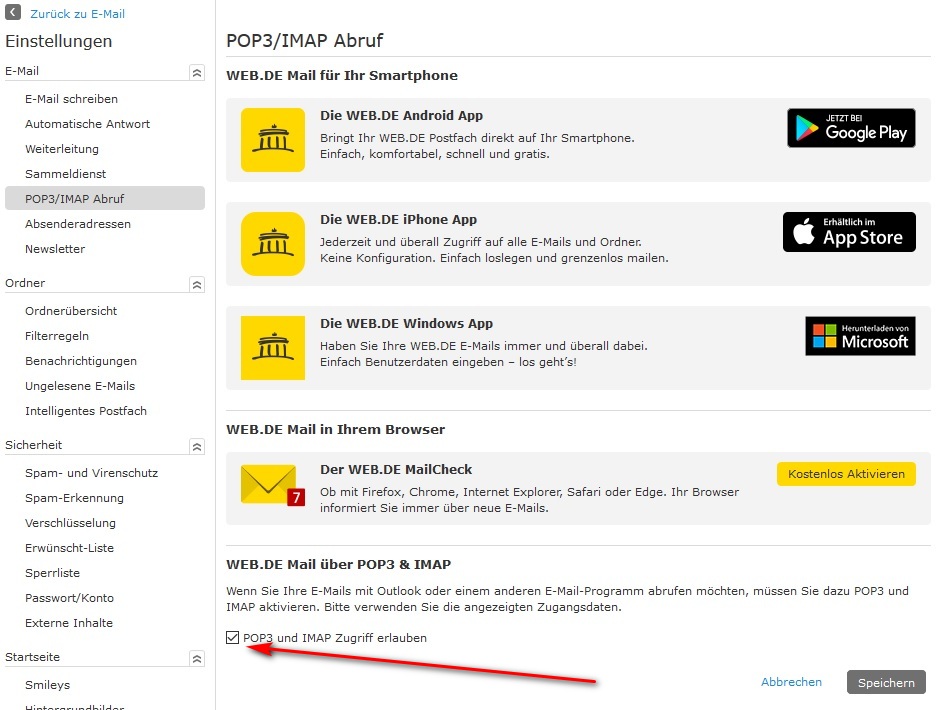Screen dimensions: 946x710
Task: Collapse the Sicherheit settings section
Action: (x=197, y=446)
